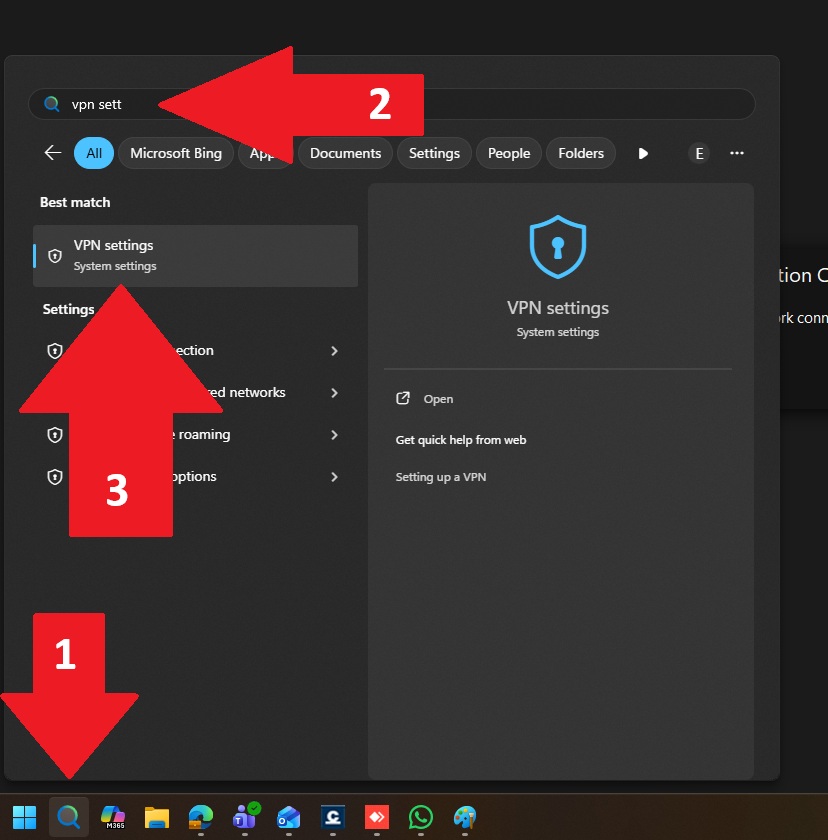Expand the 'networks' result chevron
The image size is (828, 840).
pyautogui.click(x=334, y=393)
